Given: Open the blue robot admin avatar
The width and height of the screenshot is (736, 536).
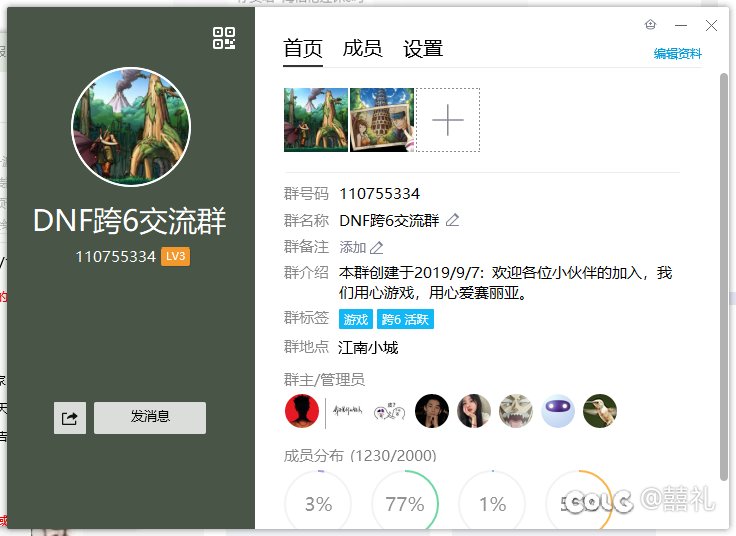Looking at the screenshot, I should pos(558,411).
